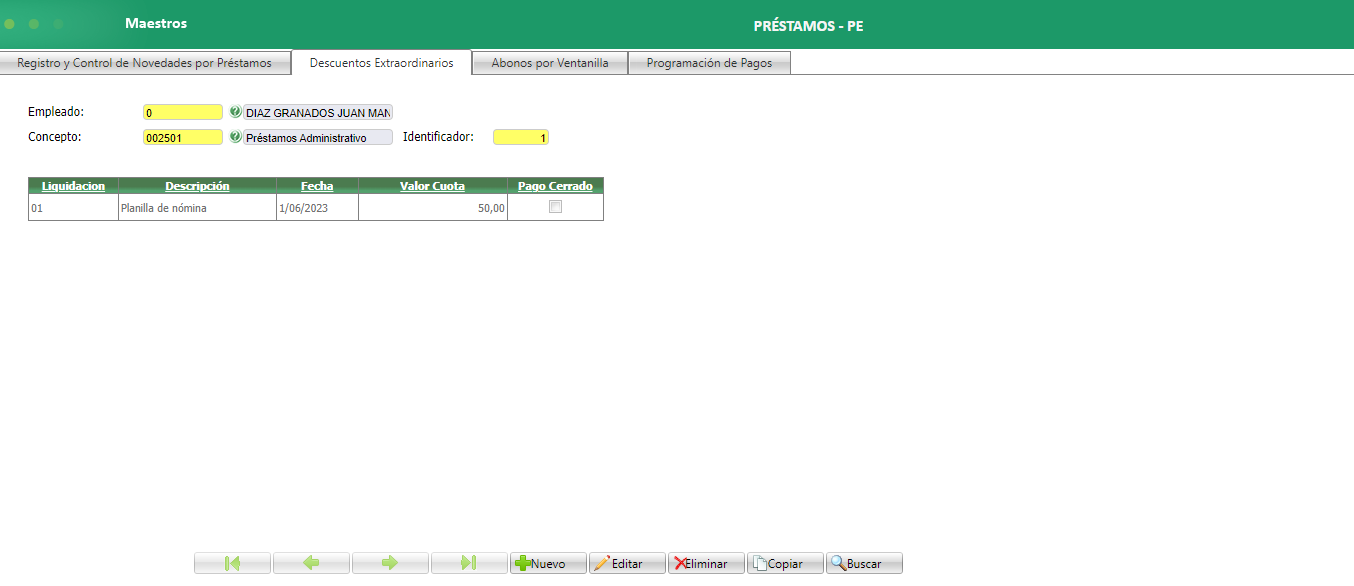
Task: Select the cell 'Planilla de nómina'
Action: [x=197, y=208]
